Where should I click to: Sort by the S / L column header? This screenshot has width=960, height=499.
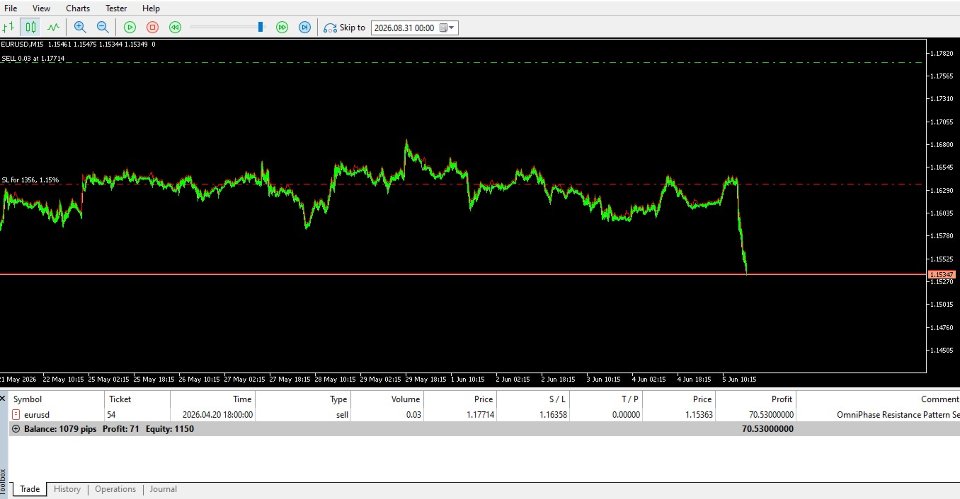(x=533, y=399)
